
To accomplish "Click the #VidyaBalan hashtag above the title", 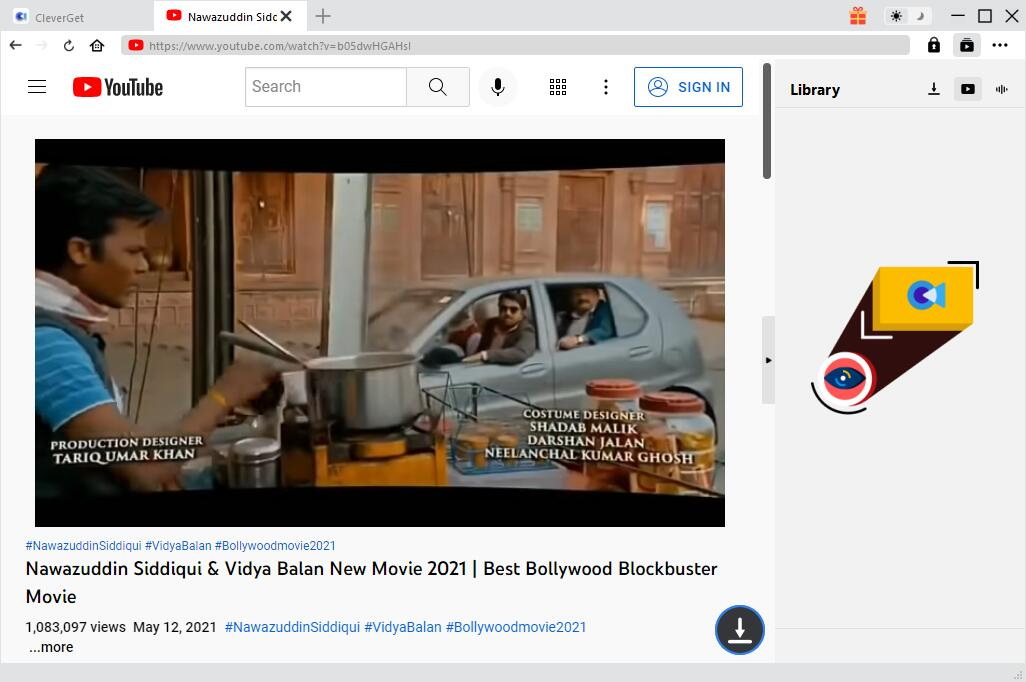I will coord(178,546).
